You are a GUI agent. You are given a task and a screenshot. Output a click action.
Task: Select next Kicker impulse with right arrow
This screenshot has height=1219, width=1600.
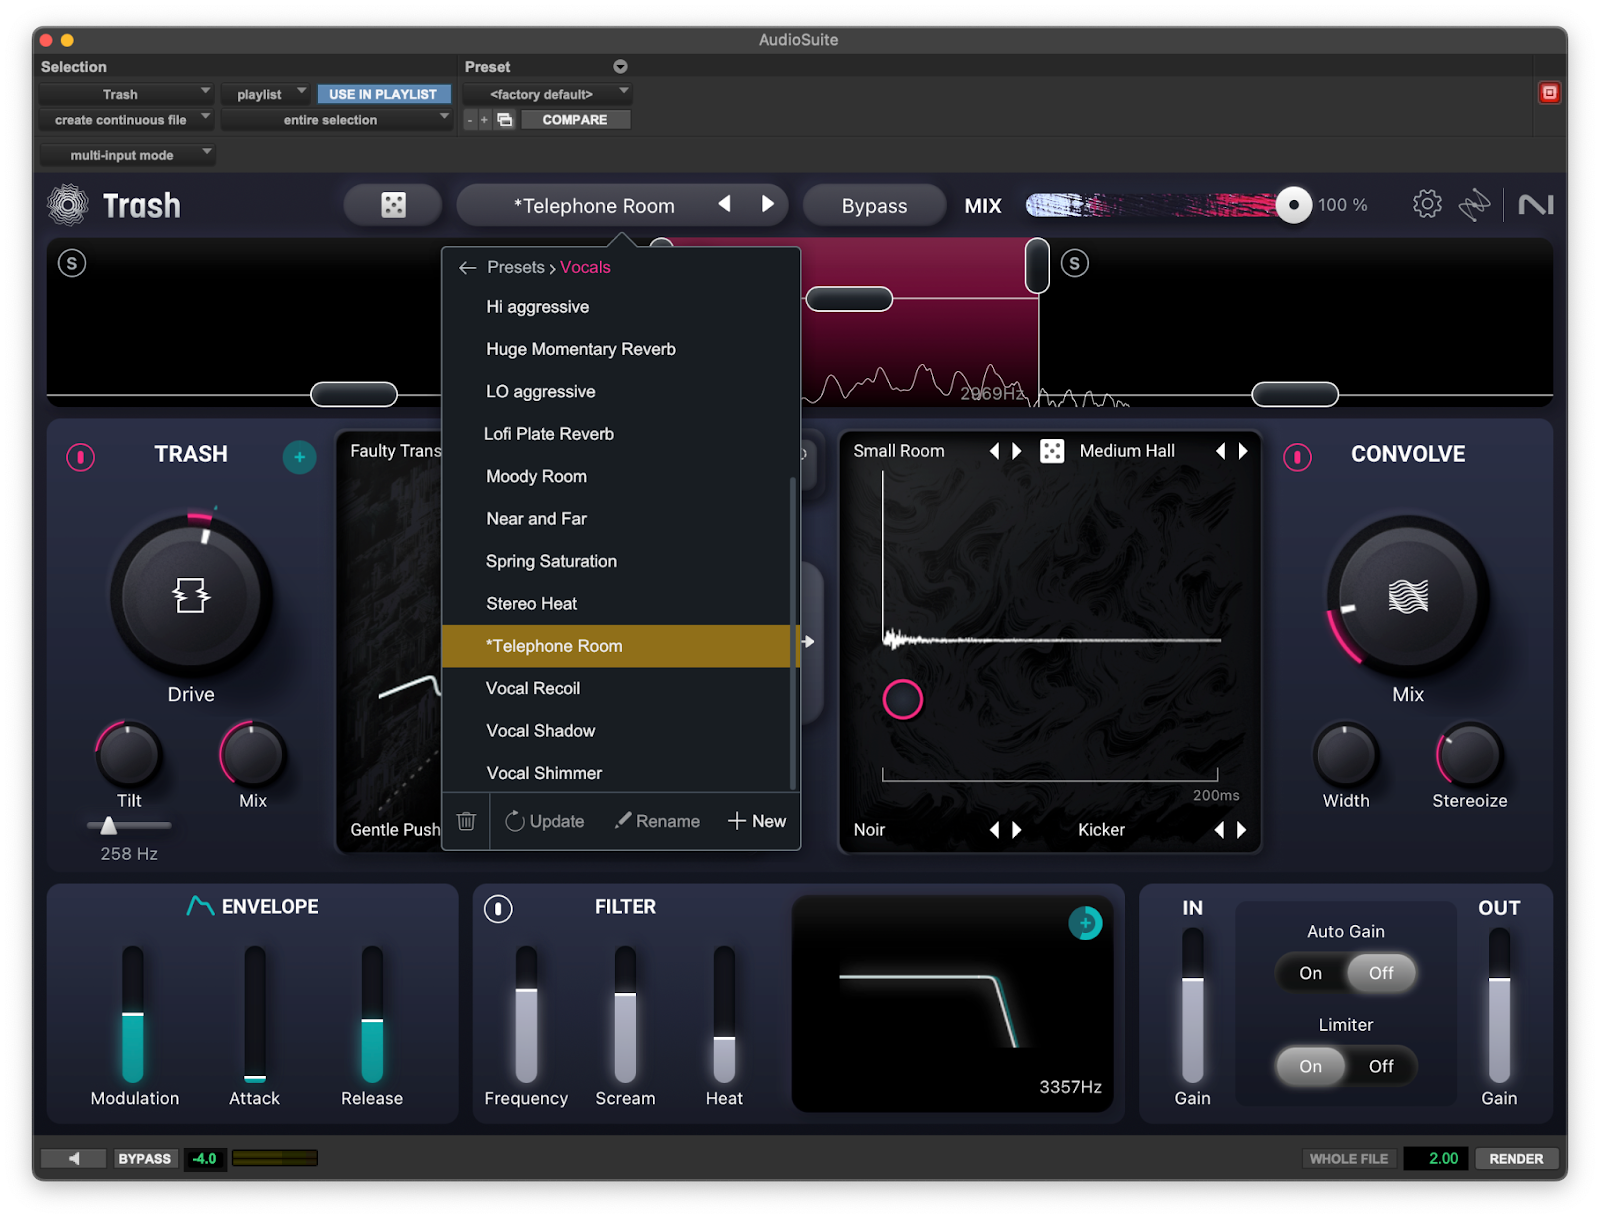[x=1242, y=830]
